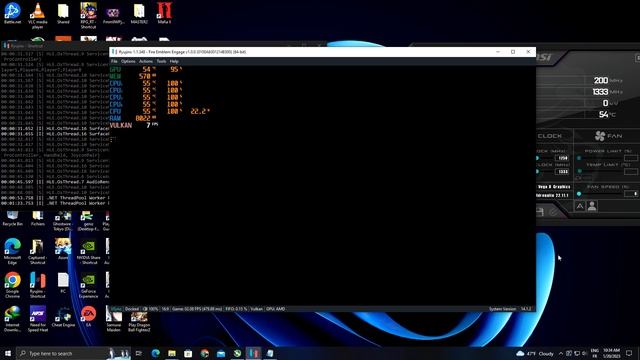Click the 16:9 aspect ratio in the status bar
640x360 pixels.
tap(165, 309)
